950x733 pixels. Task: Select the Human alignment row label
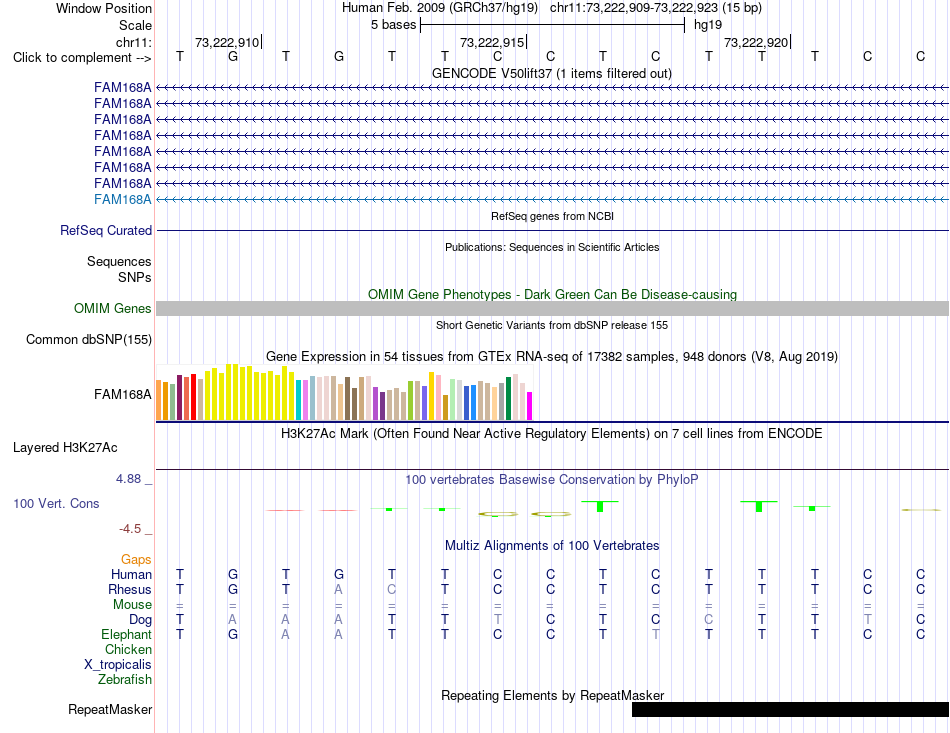(131, 574)
